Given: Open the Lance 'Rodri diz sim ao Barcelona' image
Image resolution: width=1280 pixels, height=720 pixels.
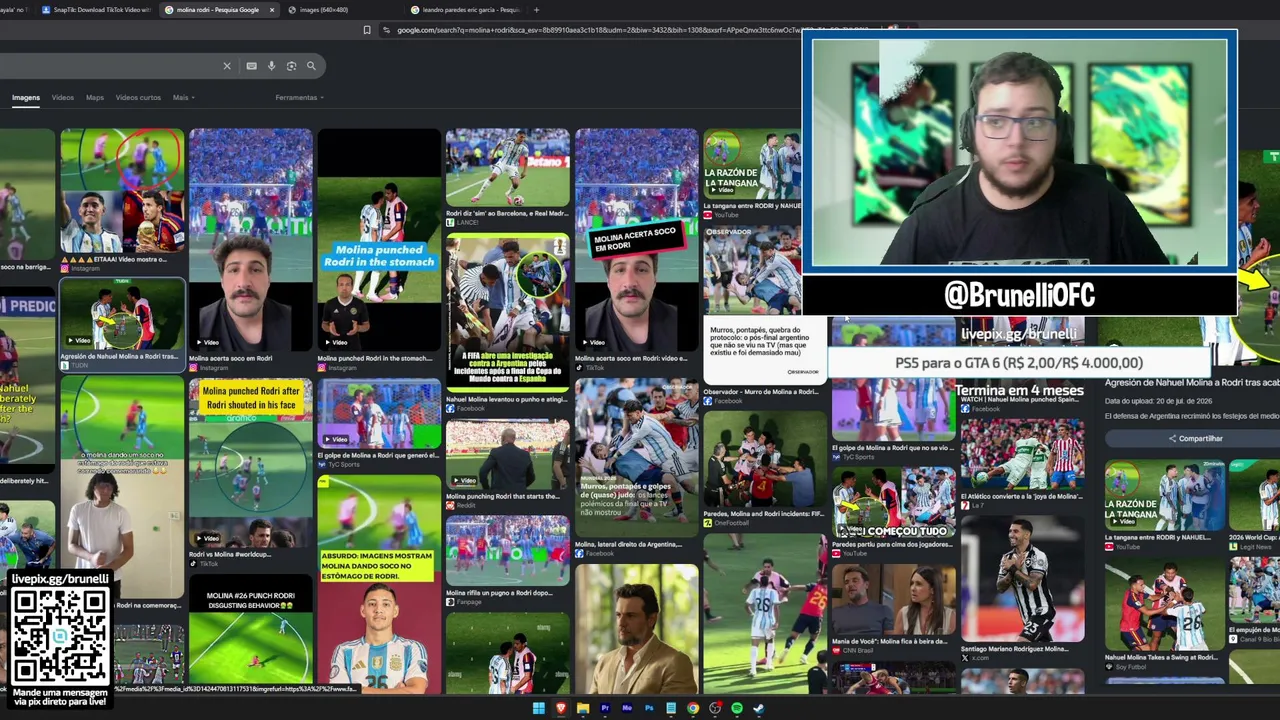Looking at the screenshot, I should click(x=508, y=168).
